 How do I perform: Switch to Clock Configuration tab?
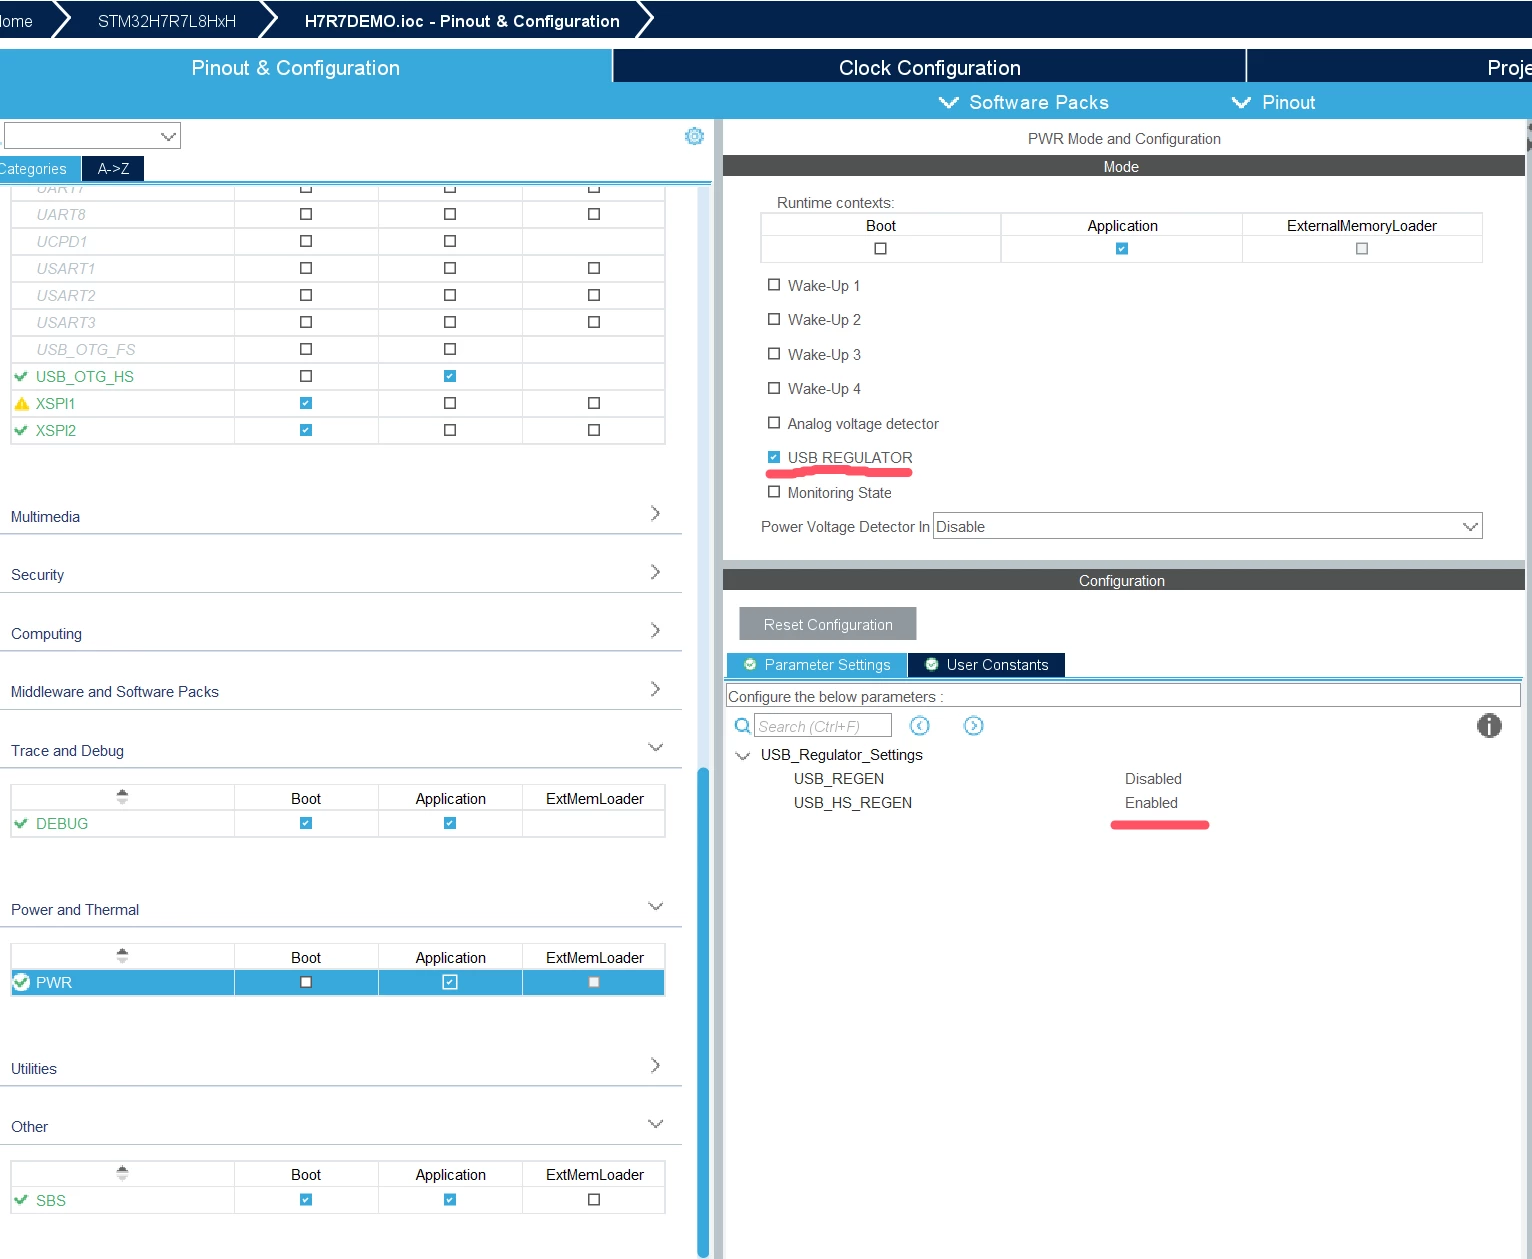(929, 67)
